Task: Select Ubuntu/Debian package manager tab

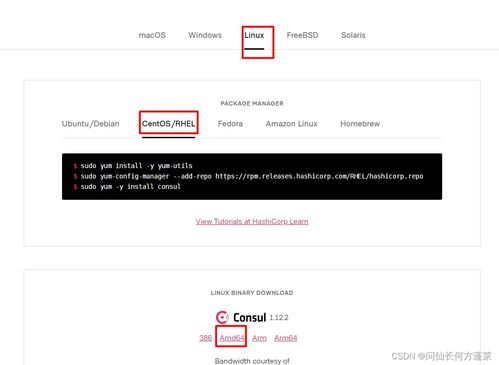Action: 90,124
